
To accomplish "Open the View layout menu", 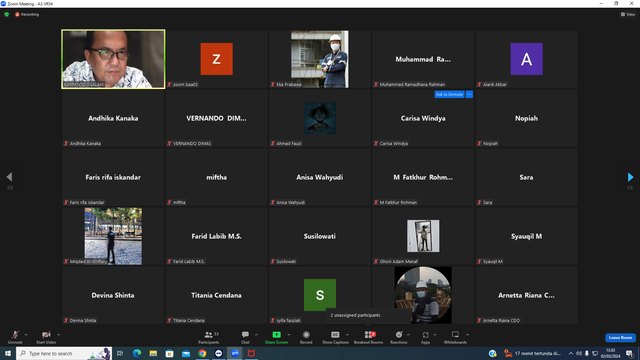I will (628, 14).
